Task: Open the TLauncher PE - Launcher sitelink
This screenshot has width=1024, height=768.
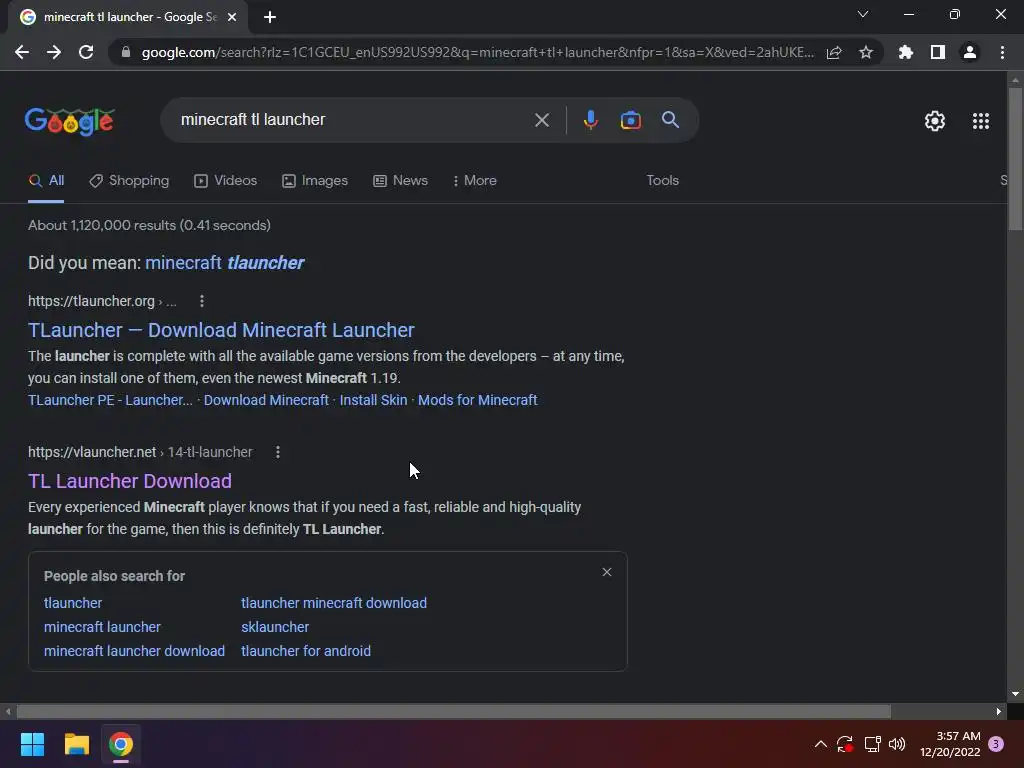Action: [x=110, y=400]
